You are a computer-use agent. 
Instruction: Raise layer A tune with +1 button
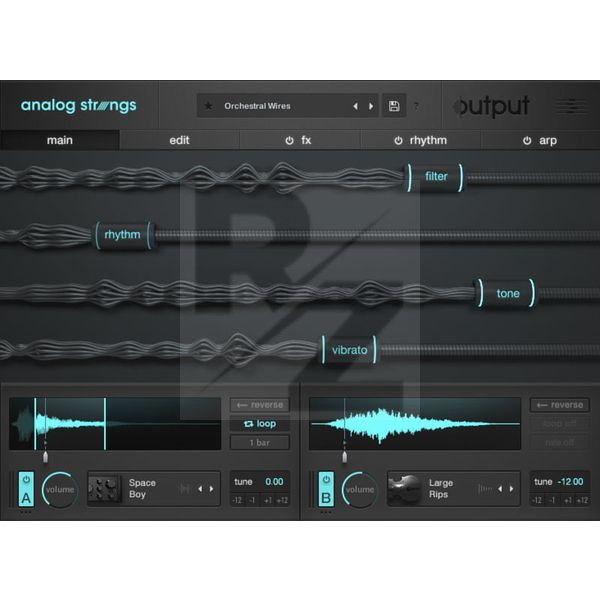(267, 500)
